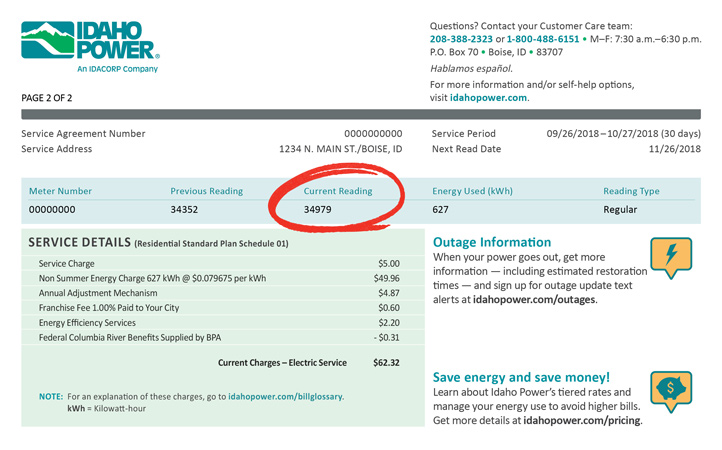Select the -$0.31 BPA credit amount
Viewport: 722px width, 450px height.
coord(387,338)
